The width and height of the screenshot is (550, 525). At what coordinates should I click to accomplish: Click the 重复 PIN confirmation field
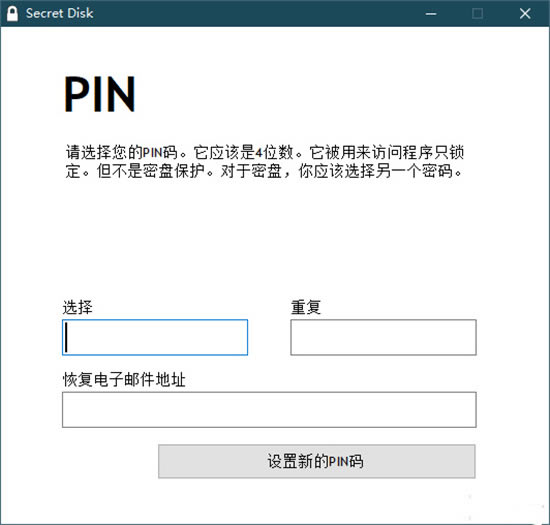coord(383,337)
